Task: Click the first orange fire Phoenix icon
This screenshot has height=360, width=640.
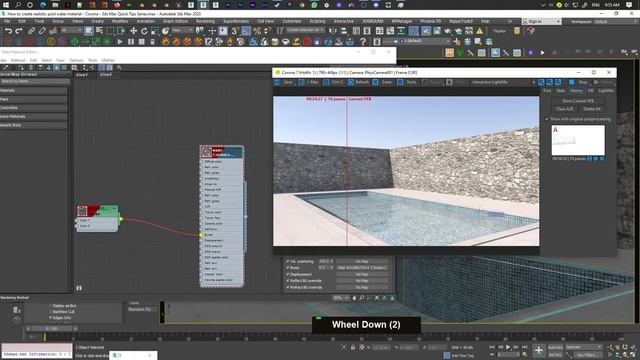Action: (x=165, y=41)
